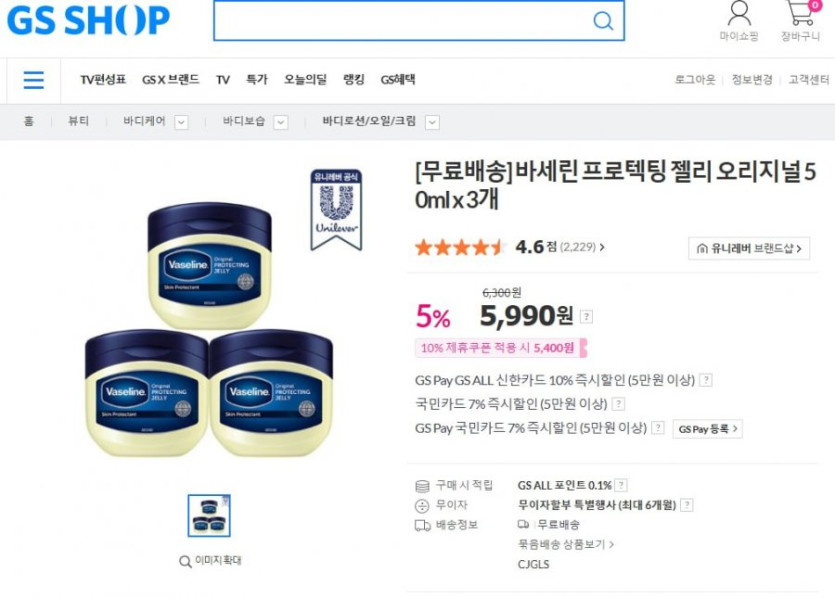Open the 2,229 reviews rating link
835x598 pixels.
pyautogui.click(x=582, y=247)
